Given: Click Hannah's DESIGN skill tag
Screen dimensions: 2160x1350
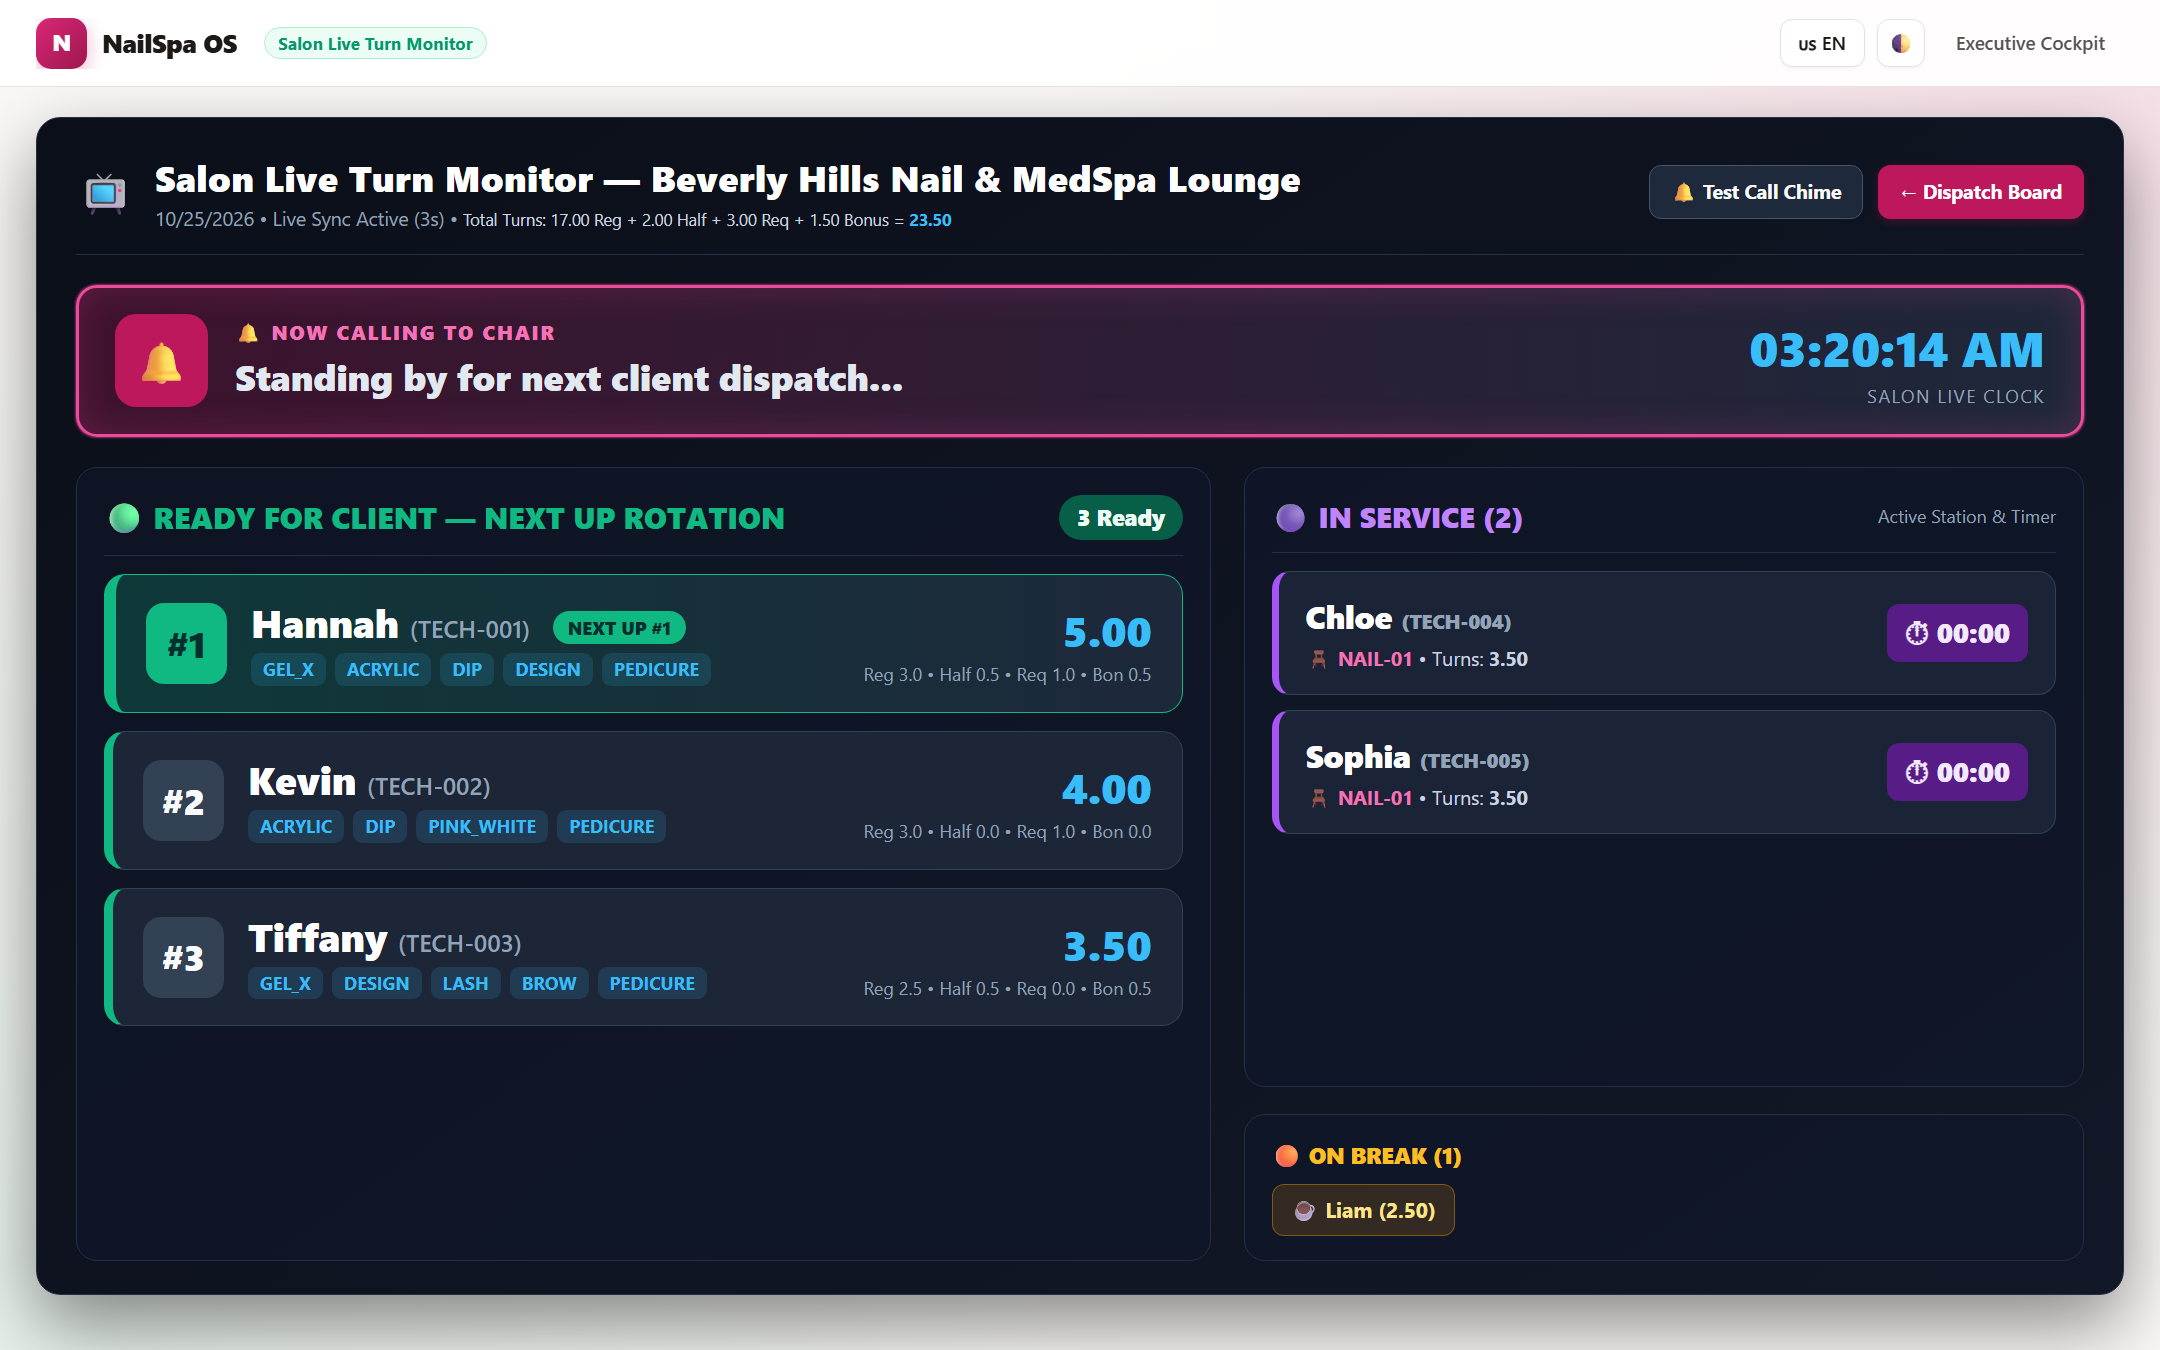Looking at the screenshot, I should (x=548, y=670).
